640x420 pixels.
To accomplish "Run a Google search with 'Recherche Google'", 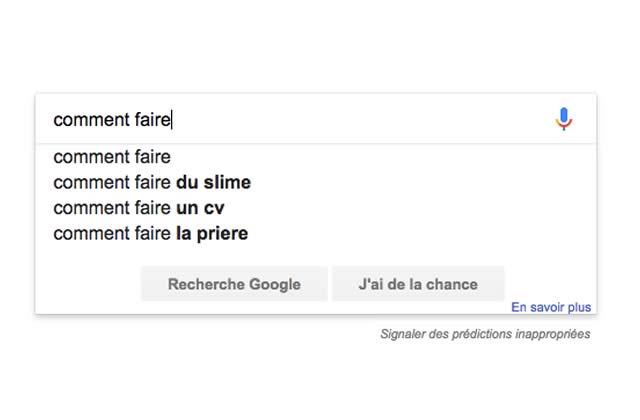I will point(234,284).
